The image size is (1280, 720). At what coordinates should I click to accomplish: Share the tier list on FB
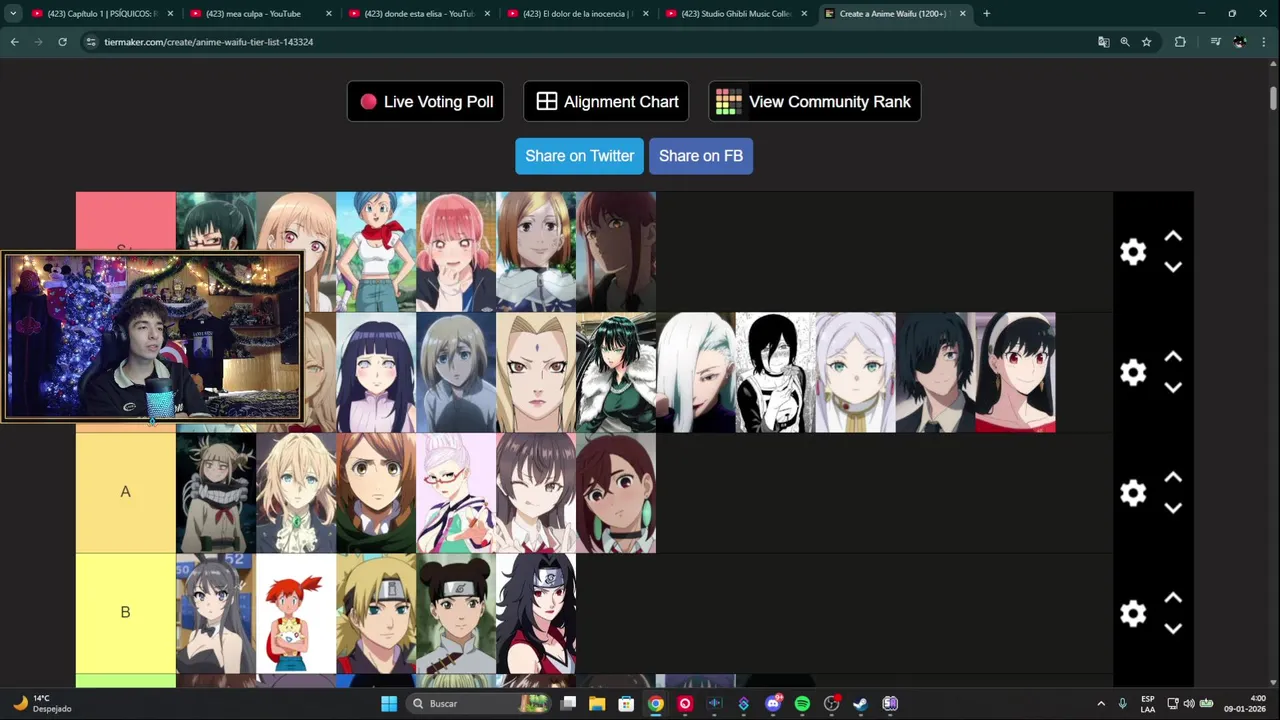[701, 156]
